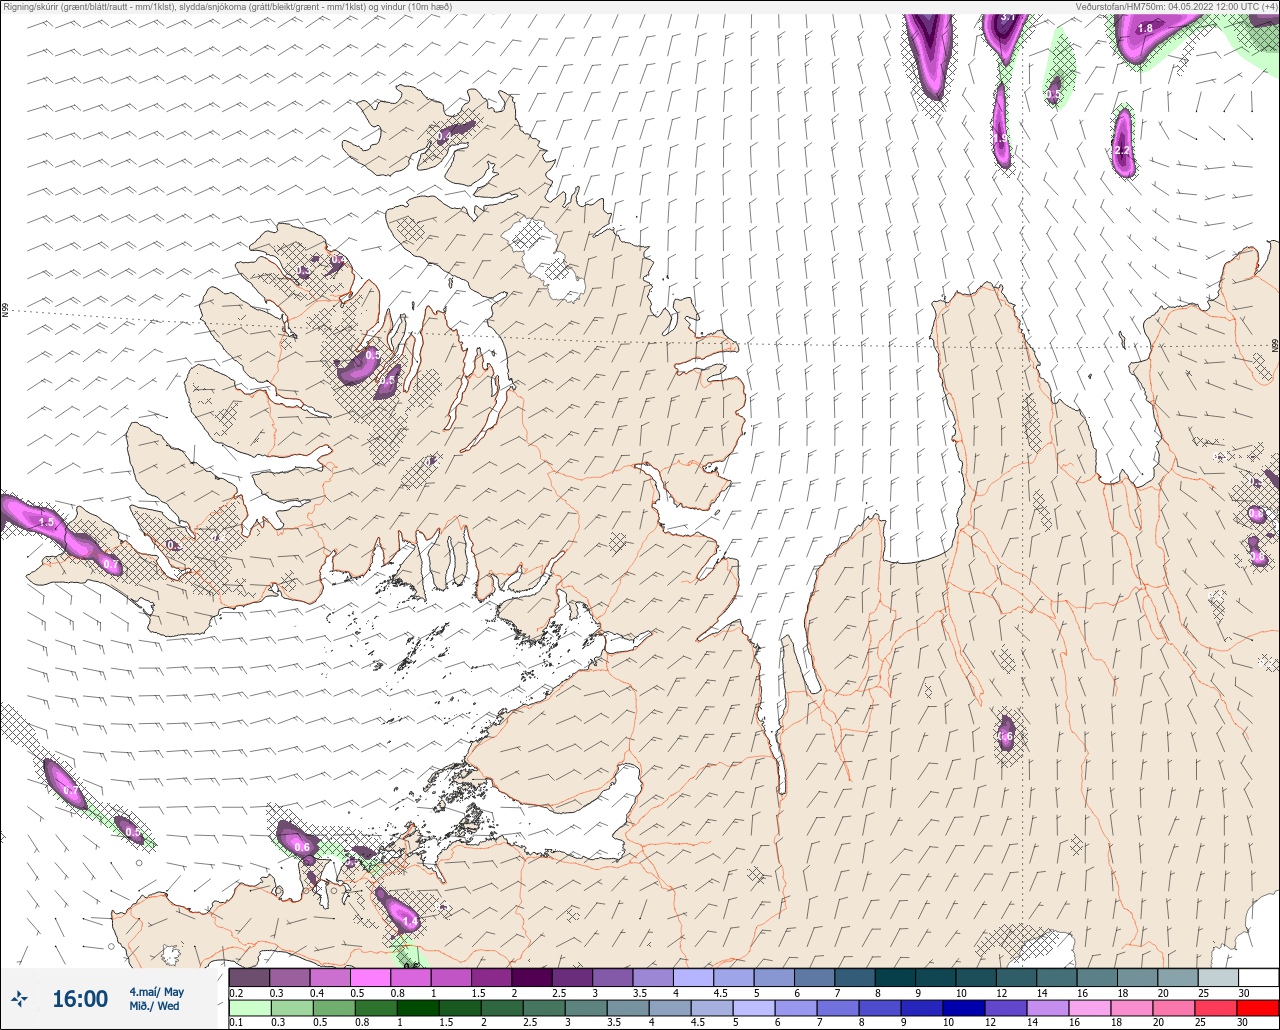Select lower legend pale green swatch labeled 0.1
Screen dimensions: 1280x1030
tap(250, 1008)
